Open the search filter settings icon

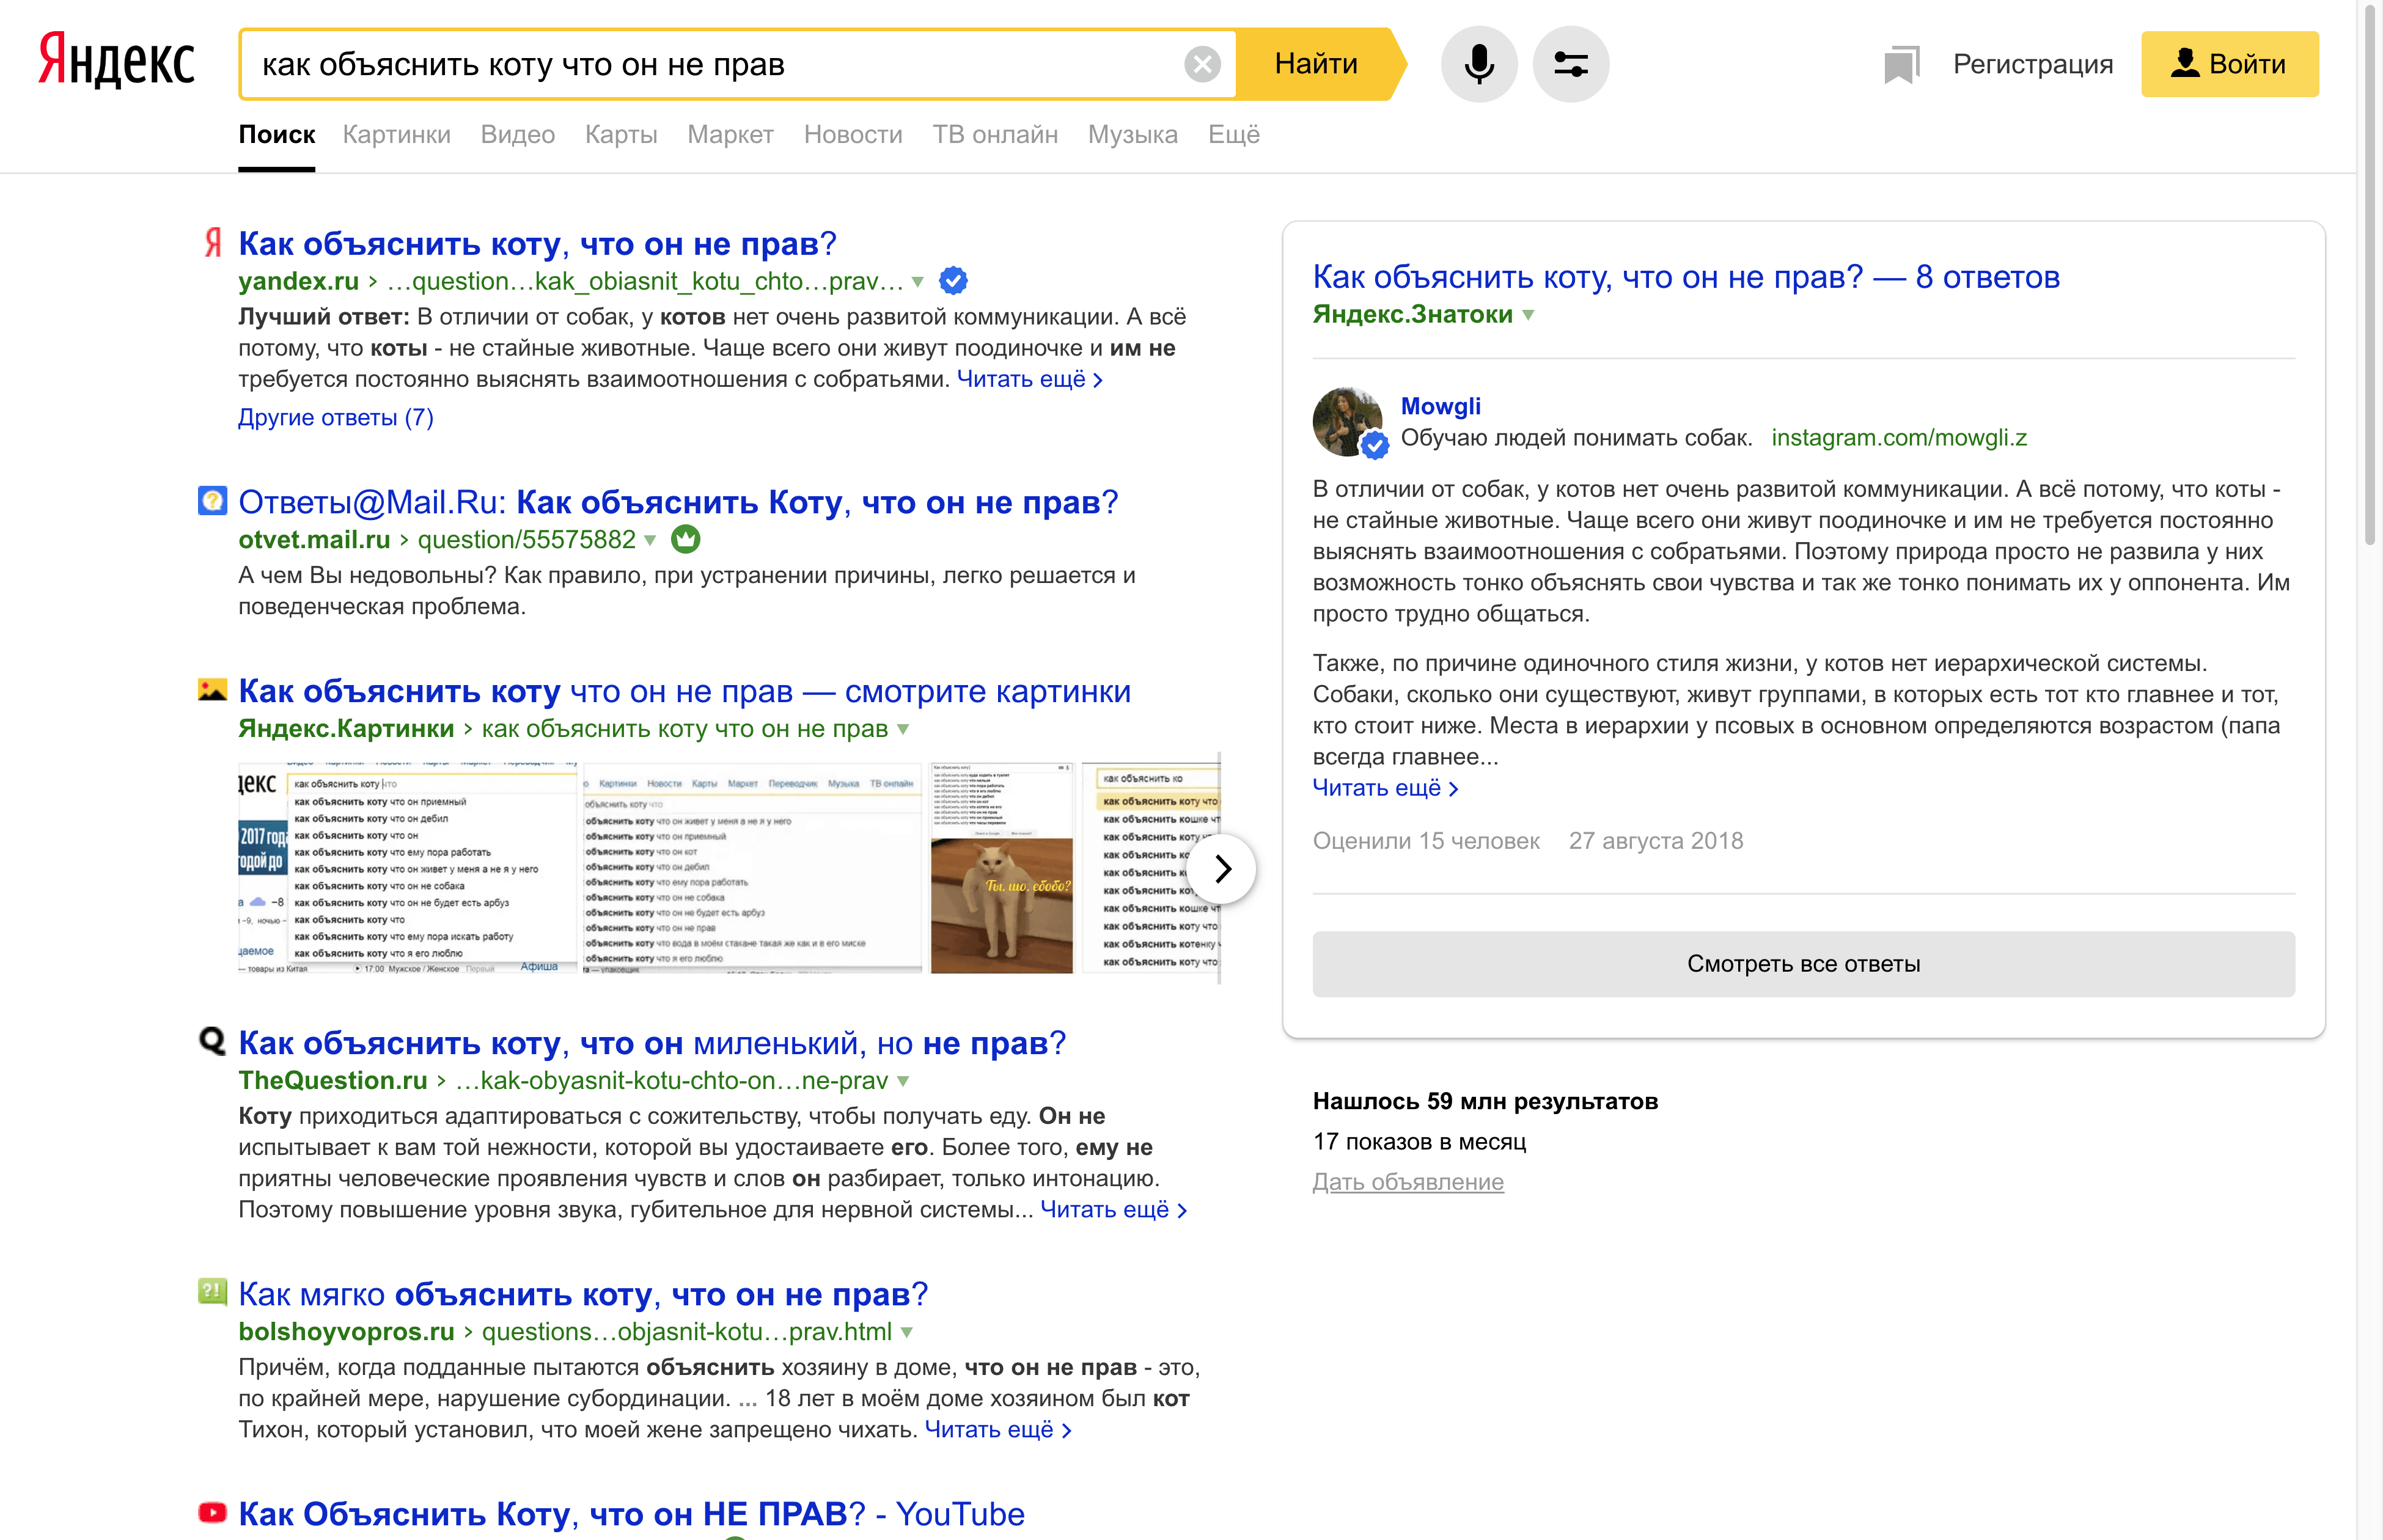pos(1570,64)
